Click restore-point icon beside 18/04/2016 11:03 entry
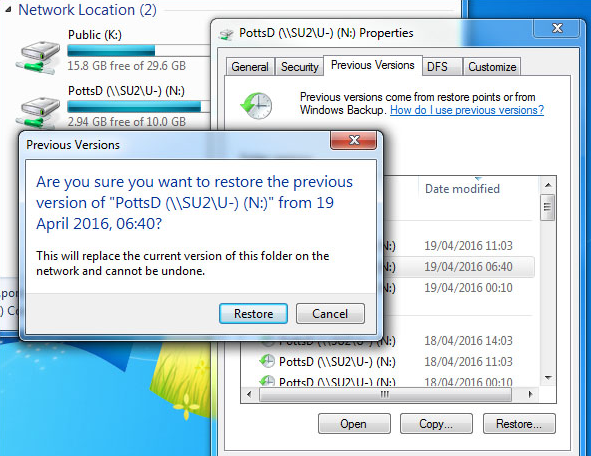 [x=267, y=361]
